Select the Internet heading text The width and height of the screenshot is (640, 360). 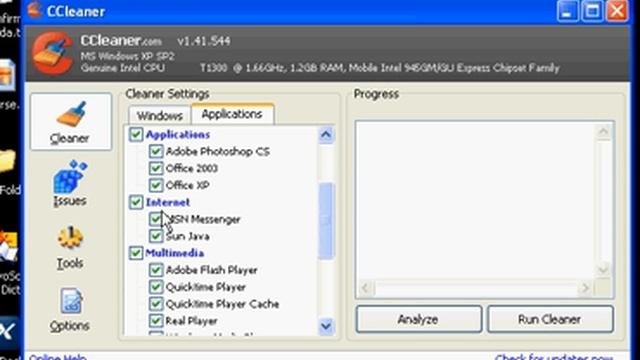pos(168,202)
